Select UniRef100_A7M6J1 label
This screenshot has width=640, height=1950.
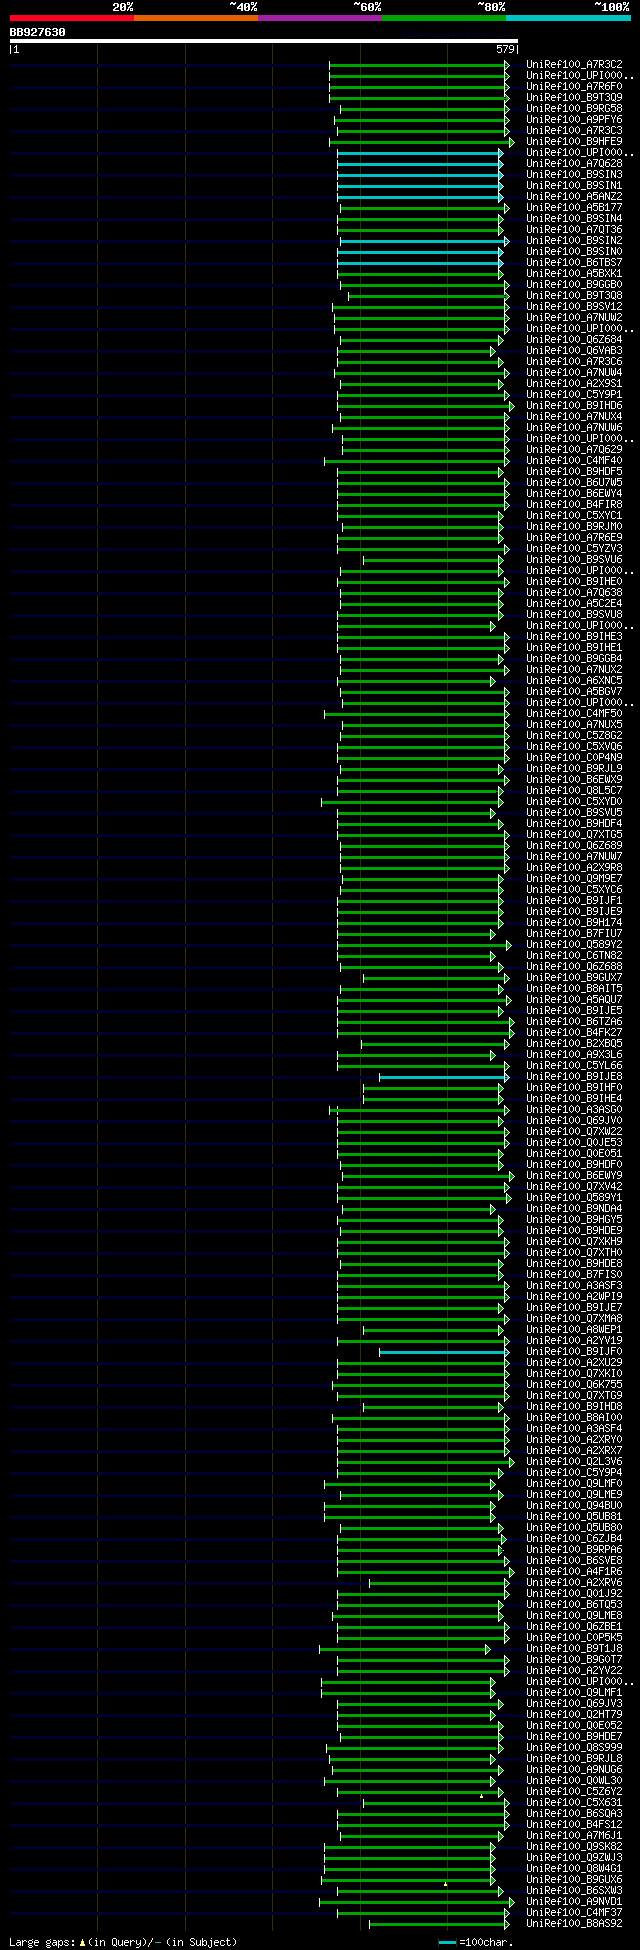pos(574,1836)
